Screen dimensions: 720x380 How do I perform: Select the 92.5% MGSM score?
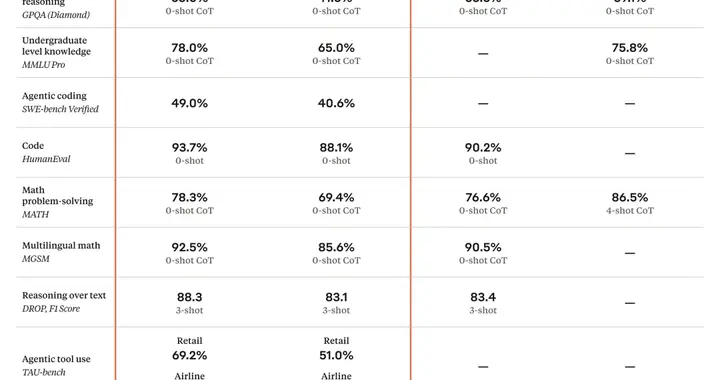point(189,247)
